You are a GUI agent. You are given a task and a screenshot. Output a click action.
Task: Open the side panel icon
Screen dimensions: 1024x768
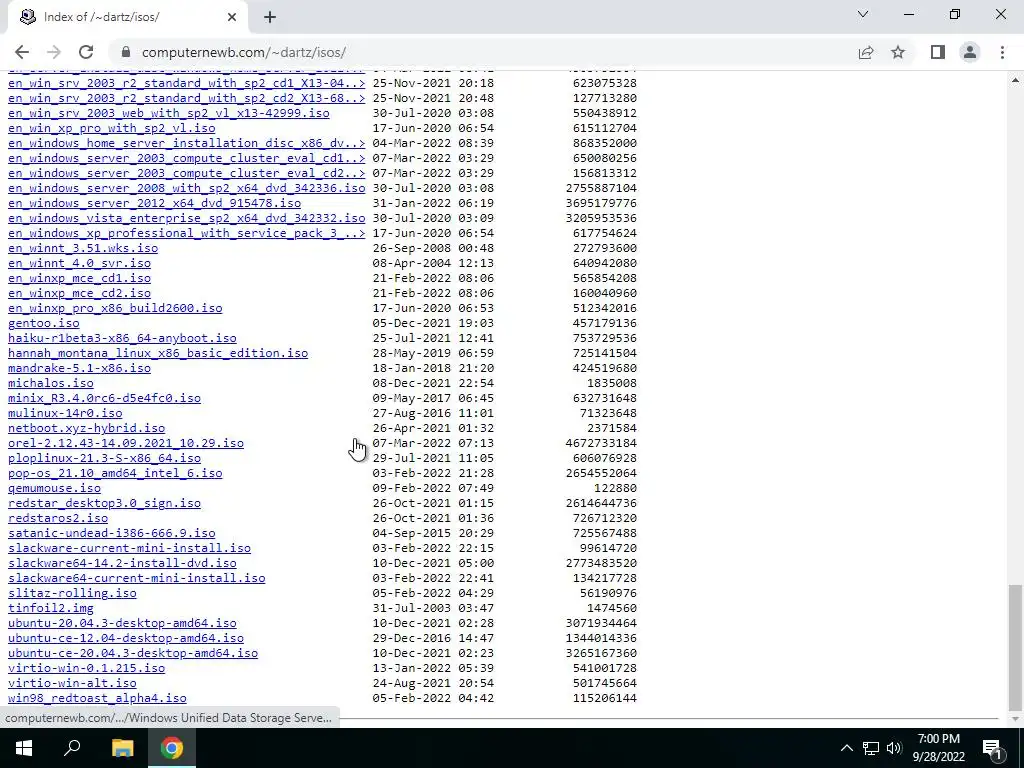pyautogui.click(x=938, y=52)
